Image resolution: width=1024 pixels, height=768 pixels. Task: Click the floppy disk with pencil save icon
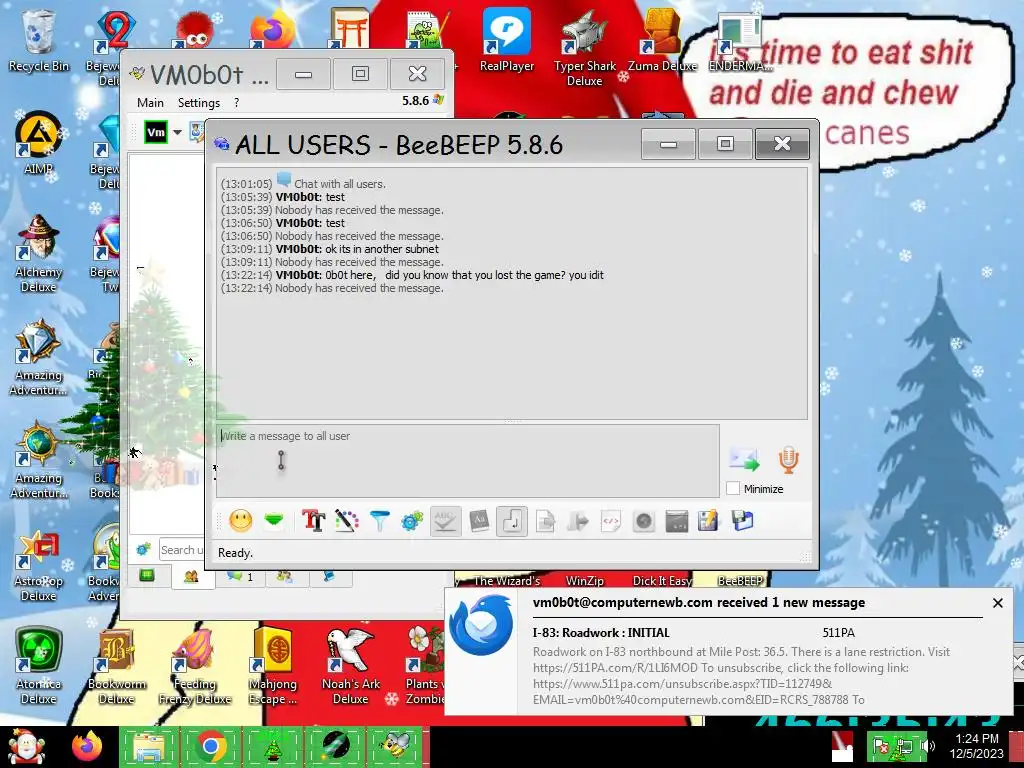pyautogui.click(x=708, y=520)
